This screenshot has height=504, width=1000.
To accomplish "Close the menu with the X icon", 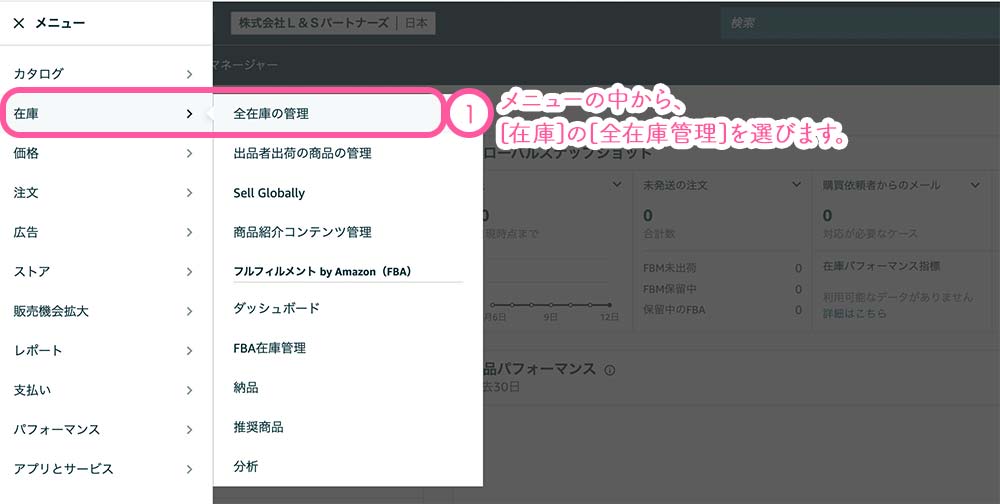I will 19,23.
